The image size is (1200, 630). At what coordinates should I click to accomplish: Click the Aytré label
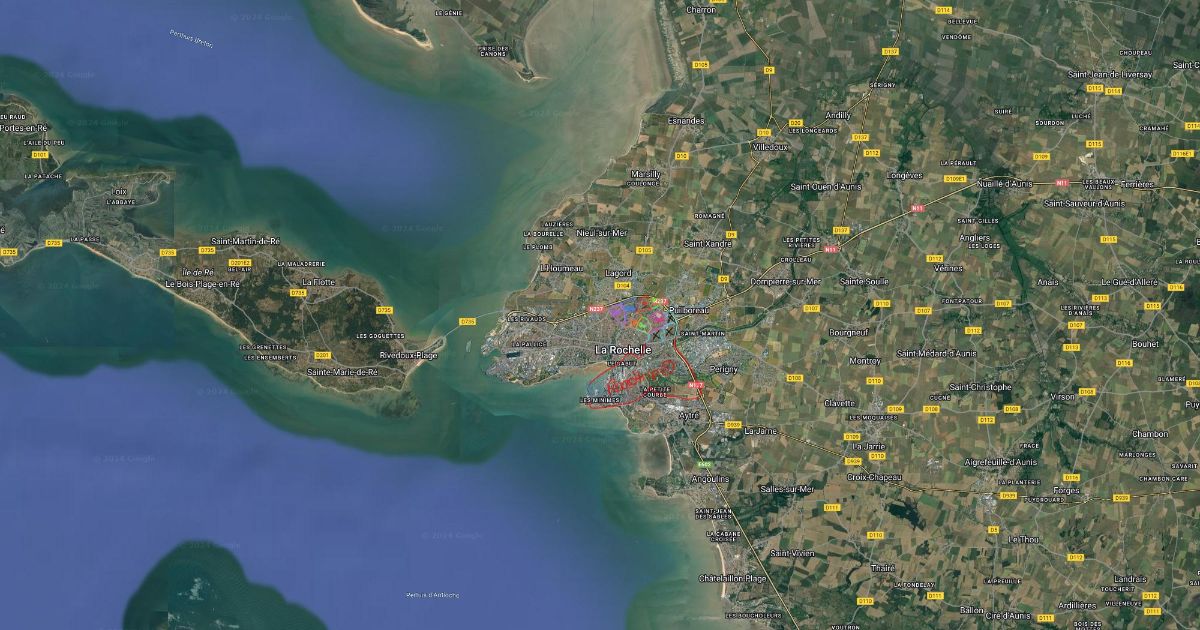688,415
